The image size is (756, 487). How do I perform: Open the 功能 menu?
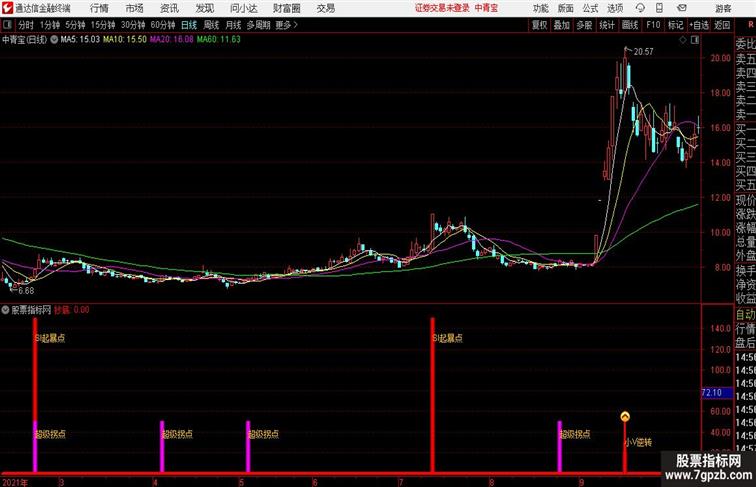point(540,8)
